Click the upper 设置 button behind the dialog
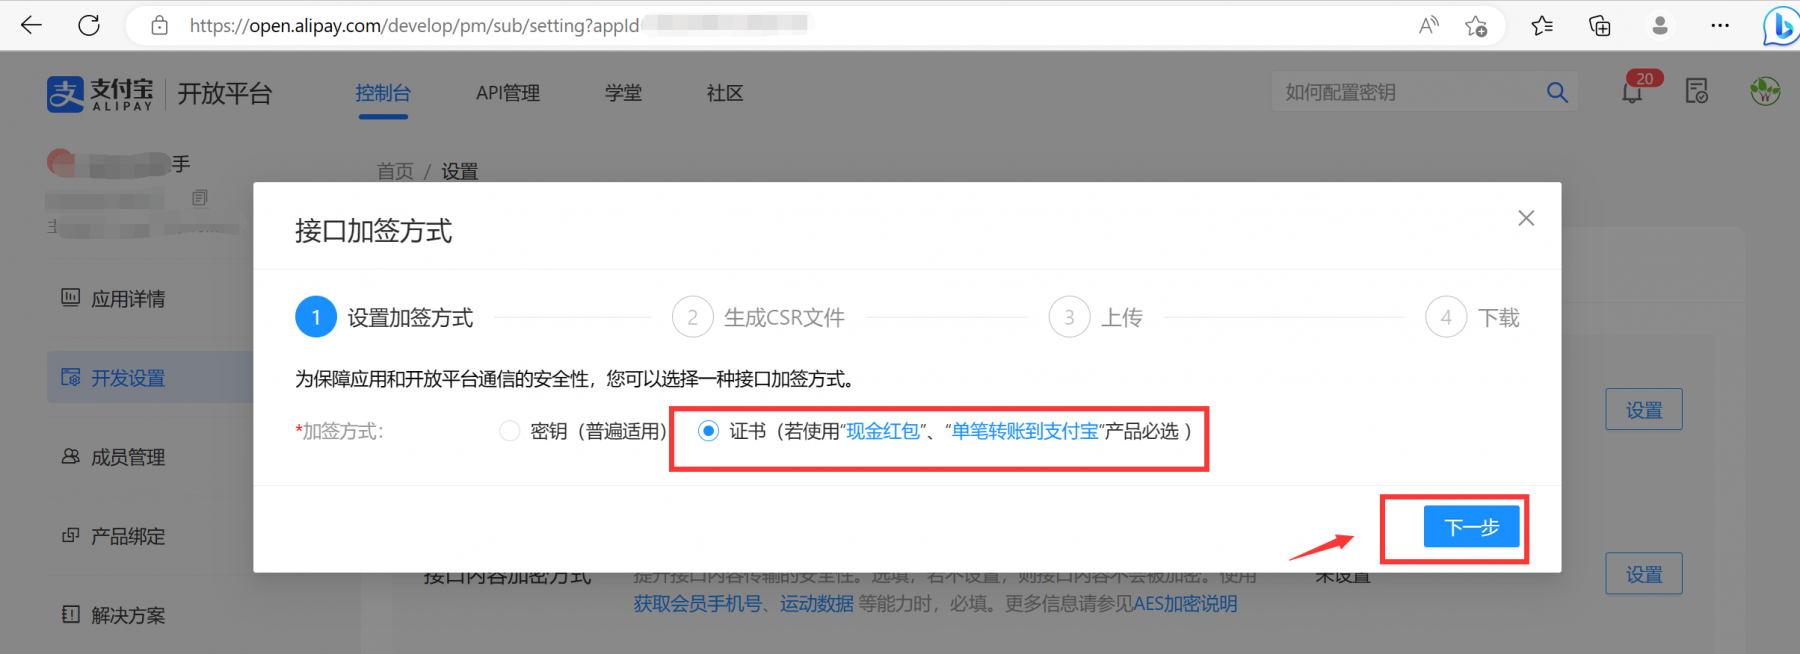The image size is (1800, 654). tap(1644, 409)
